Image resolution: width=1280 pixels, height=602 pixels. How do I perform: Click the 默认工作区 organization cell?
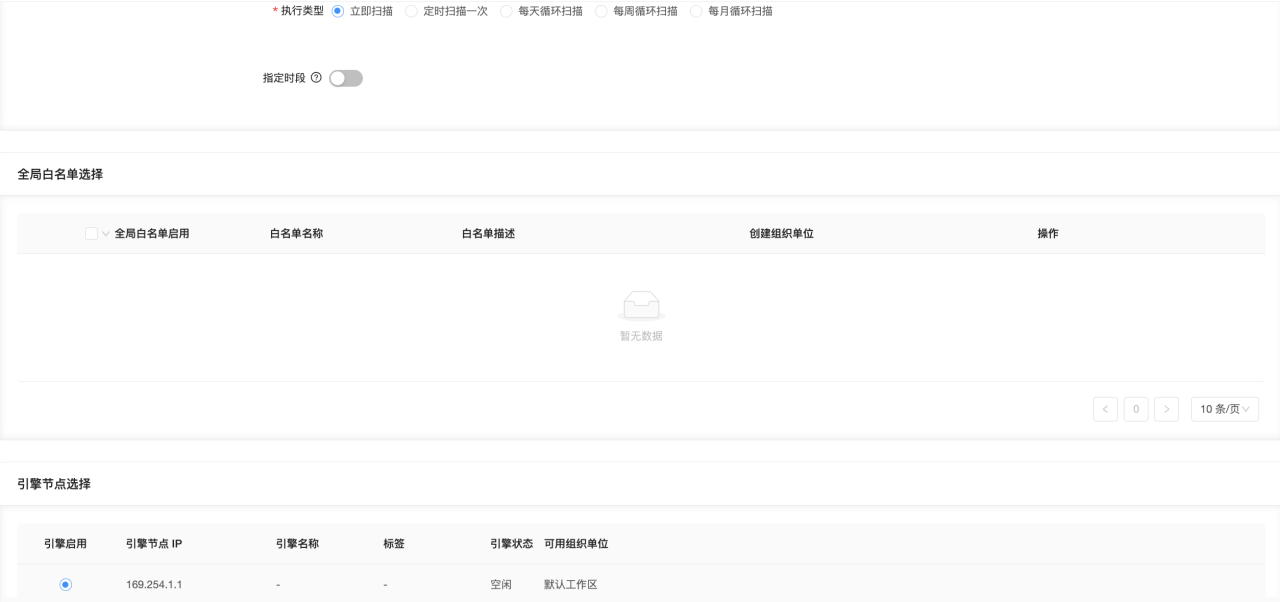(x=571, y=584)
